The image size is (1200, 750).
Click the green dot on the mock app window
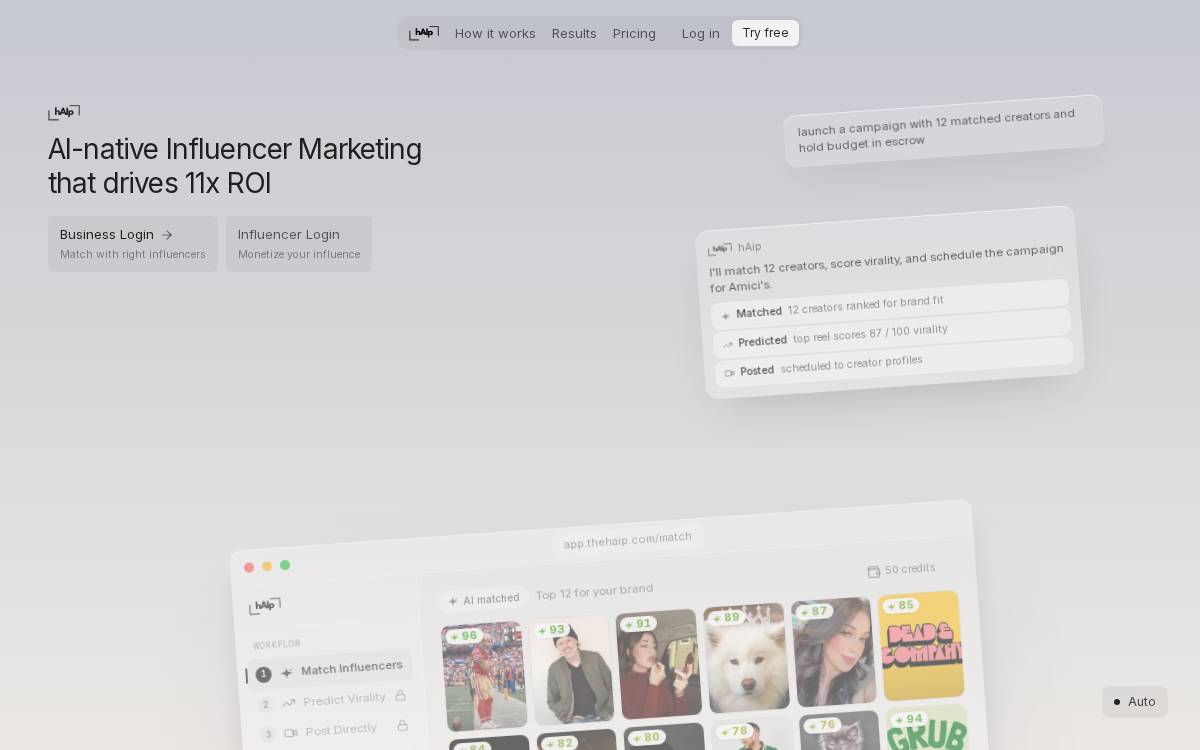coord(285,565)
